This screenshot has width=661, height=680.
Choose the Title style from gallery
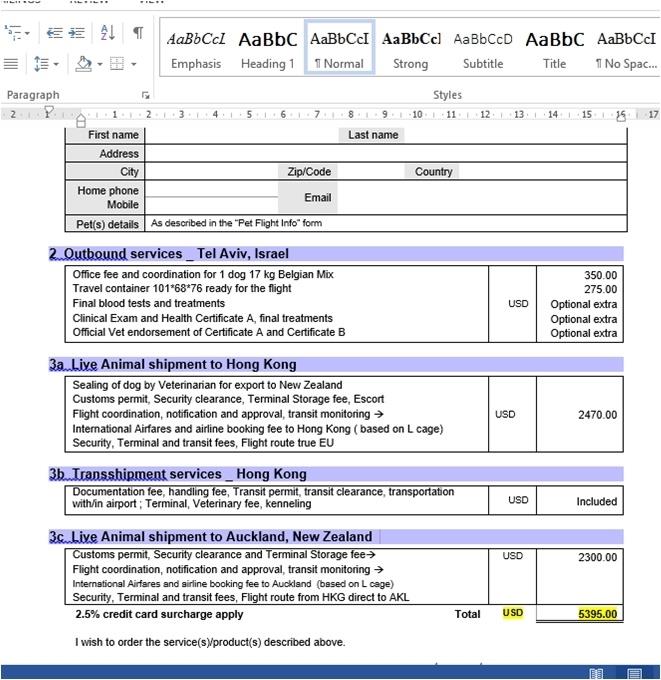tap(554, 49)
